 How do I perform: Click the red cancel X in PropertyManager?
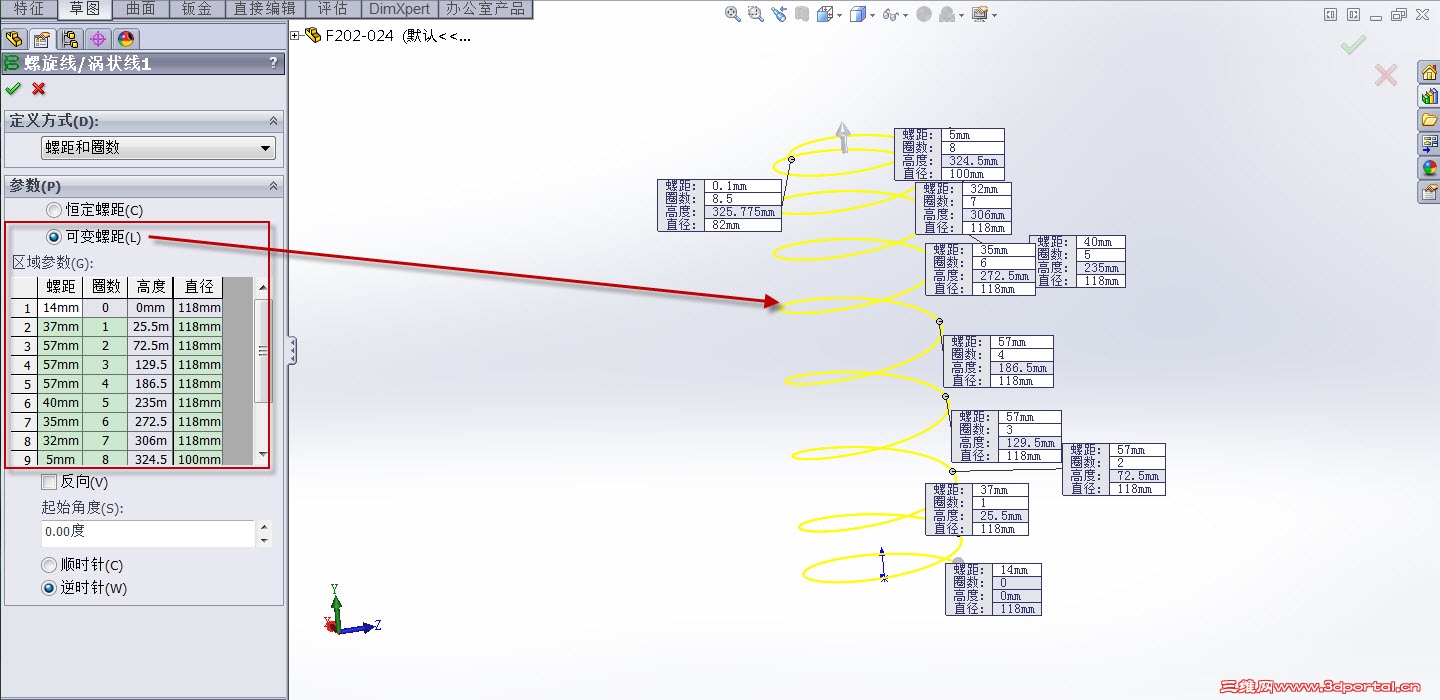tap(39, 88)
